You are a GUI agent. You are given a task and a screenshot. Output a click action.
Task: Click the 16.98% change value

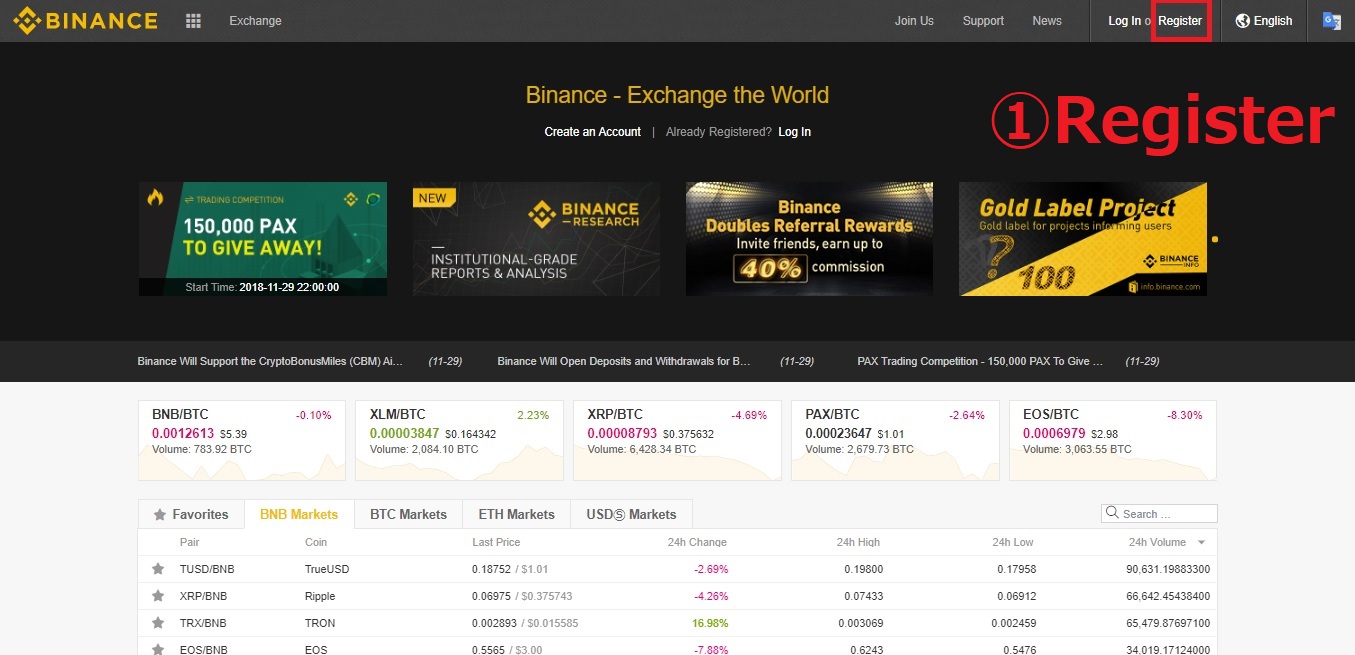709,623
